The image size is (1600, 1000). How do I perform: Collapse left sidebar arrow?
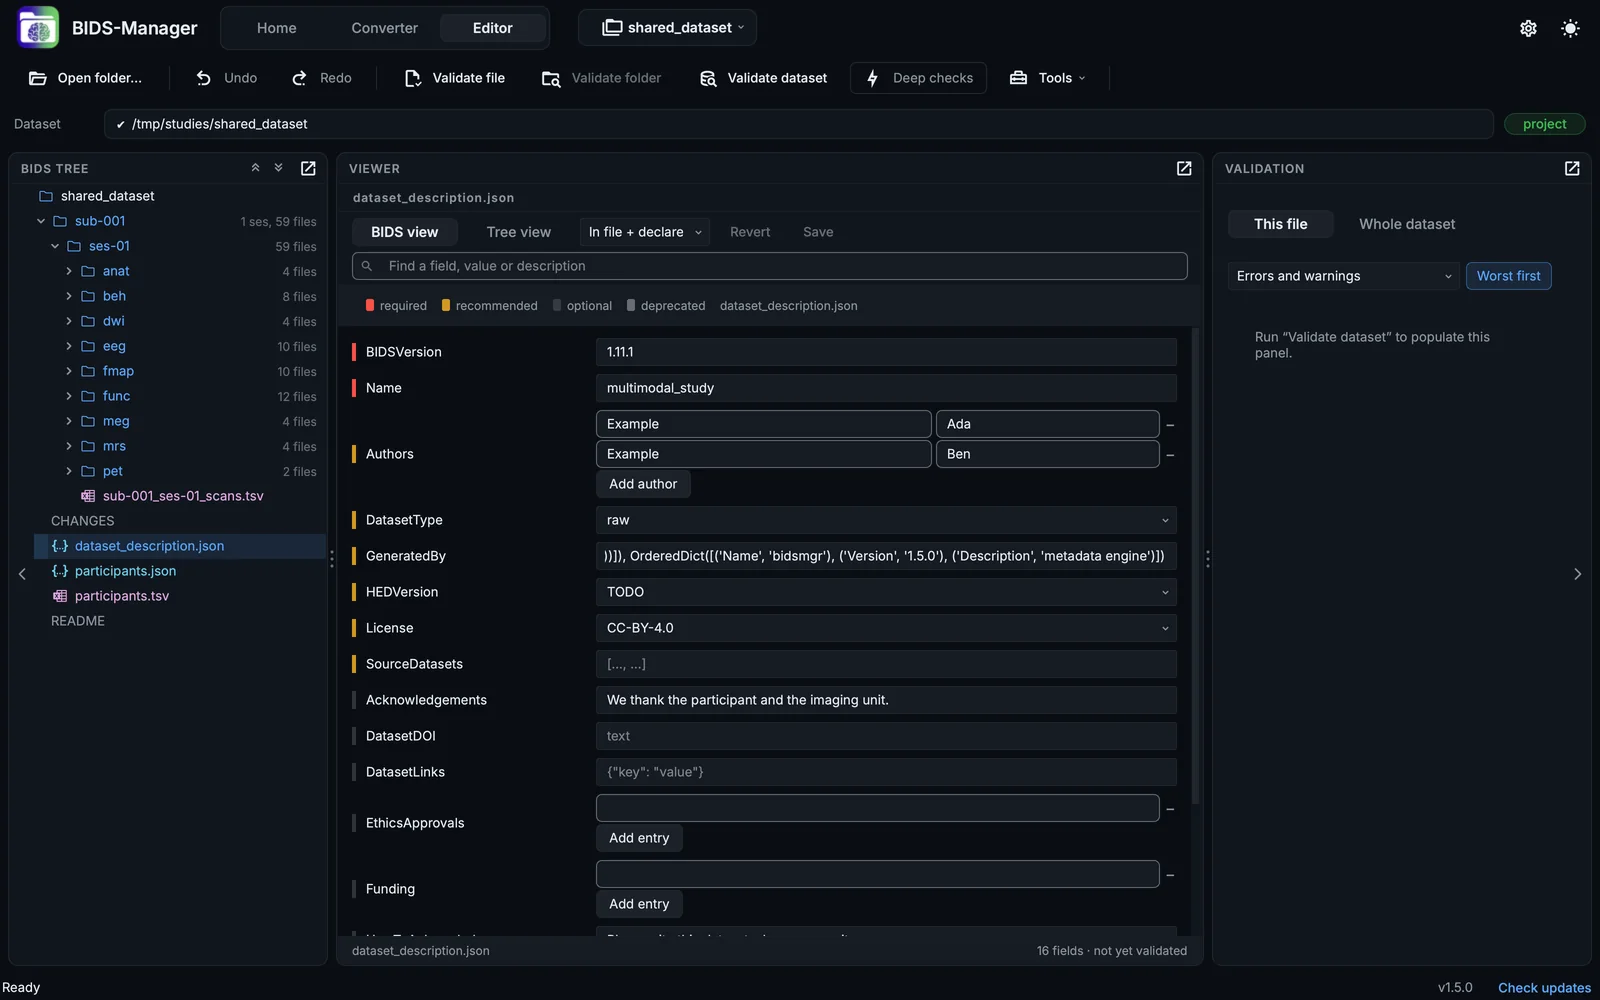pos(22,574)
